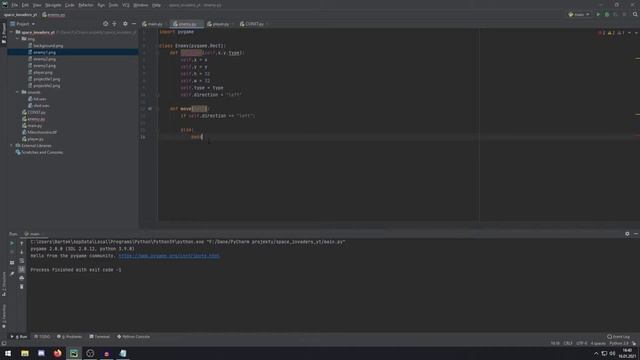
Task: Click the Python interpreter in the status bar
Action: point(619,344)
